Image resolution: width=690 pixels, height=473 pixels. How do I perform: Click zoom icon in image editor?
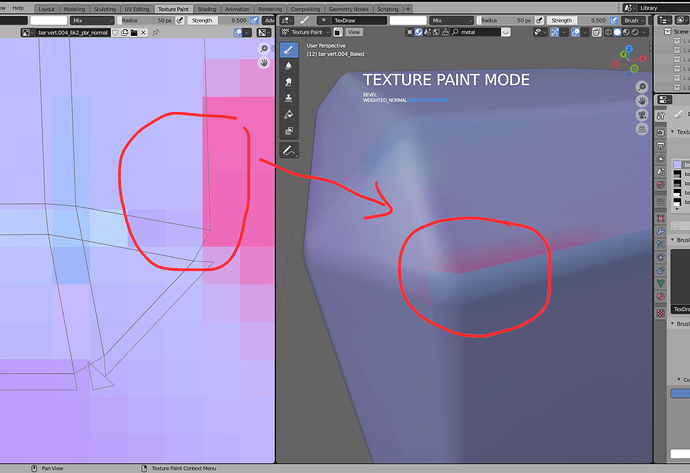point(264,48)
